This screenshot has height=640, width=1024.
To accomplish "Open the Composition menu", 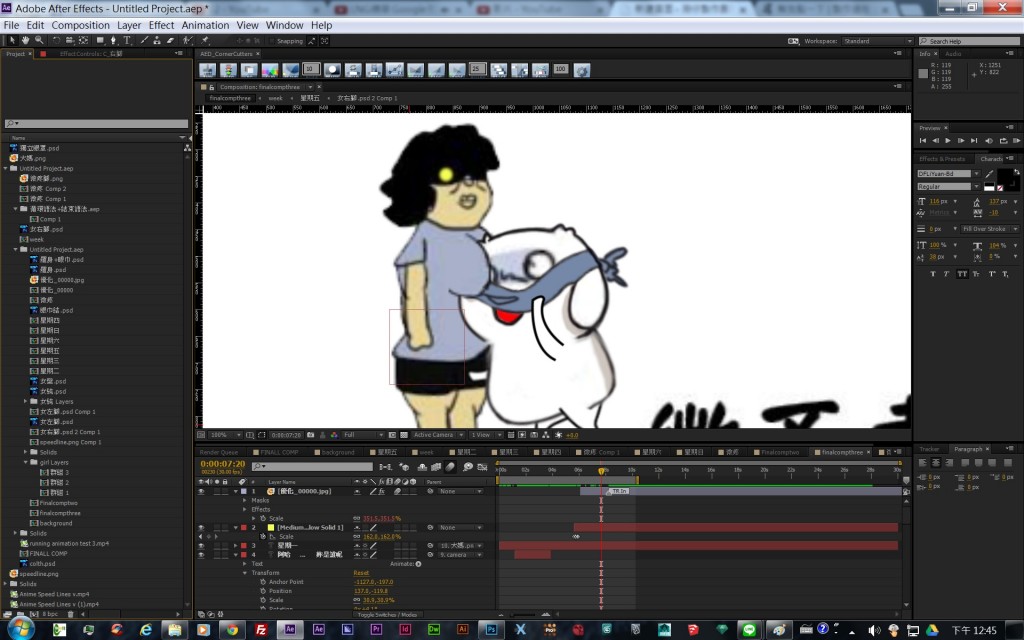I will 81,25.
